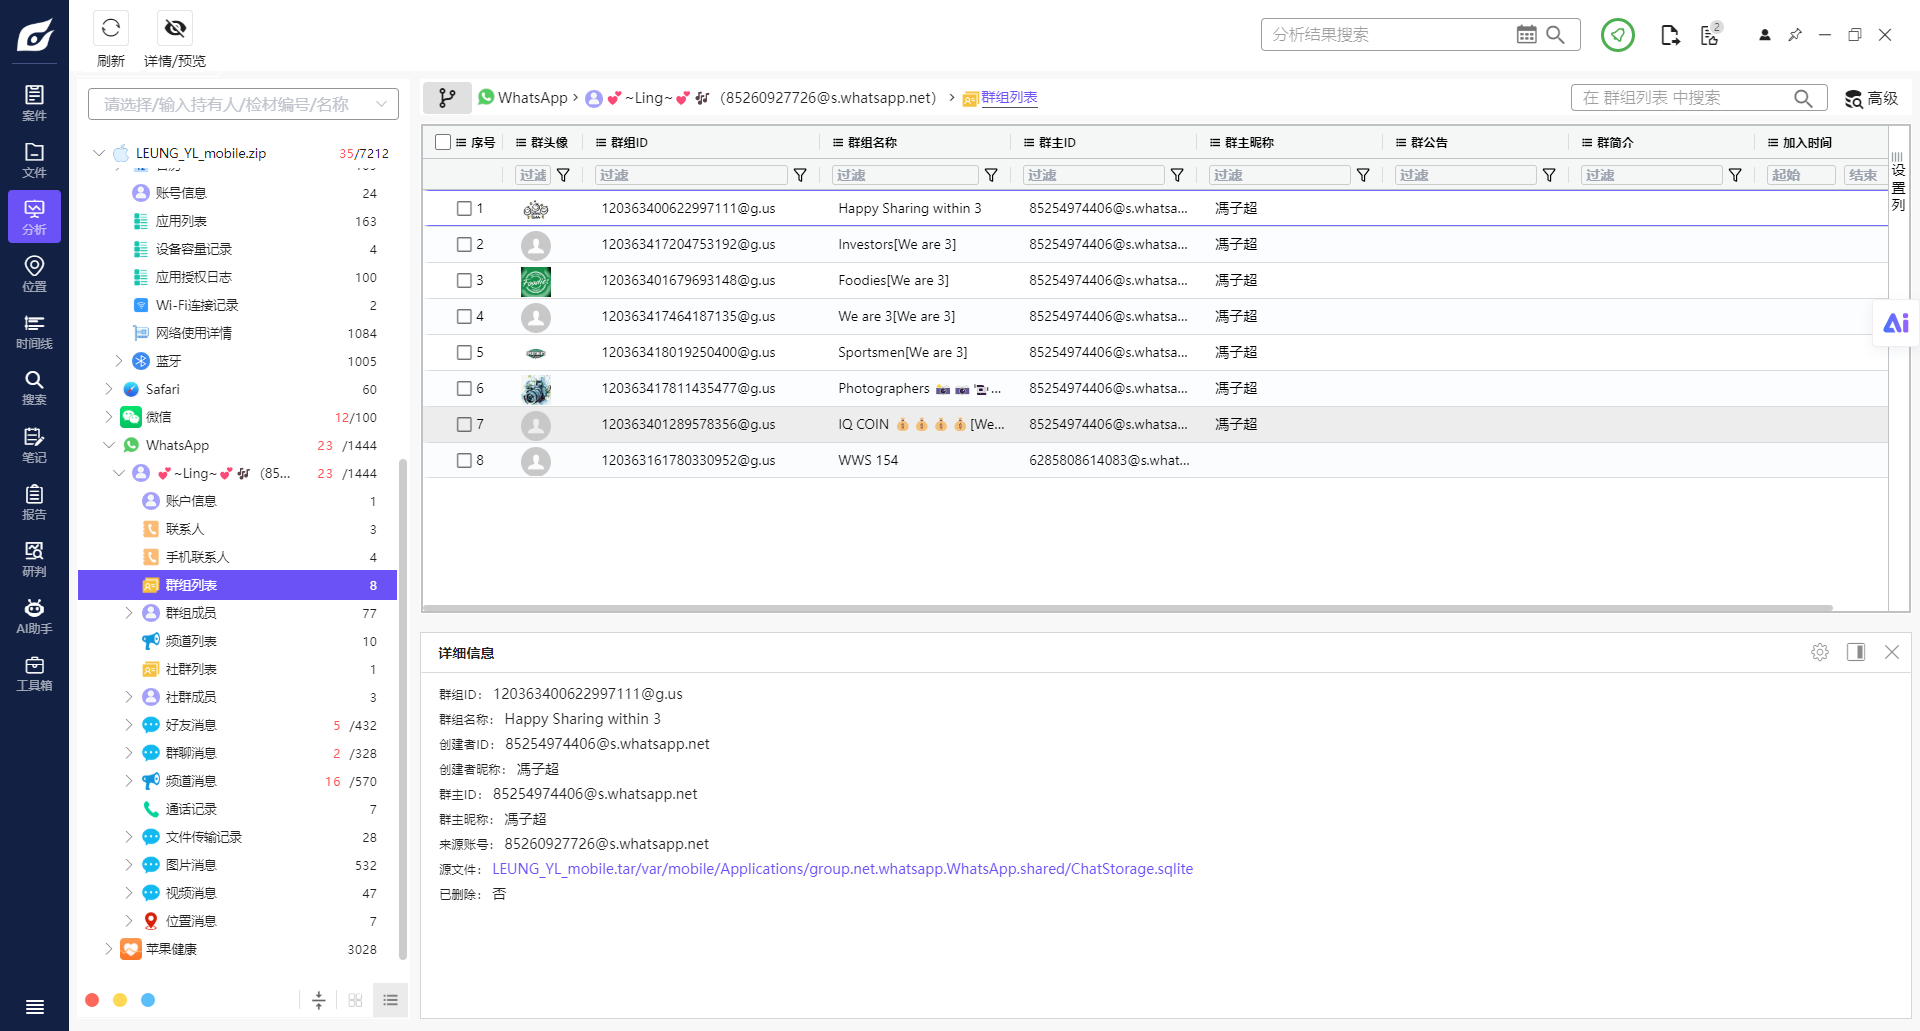
Task: Expand the 好友消息 tree node
Action: pyautogui.click(x=128, y=725)
